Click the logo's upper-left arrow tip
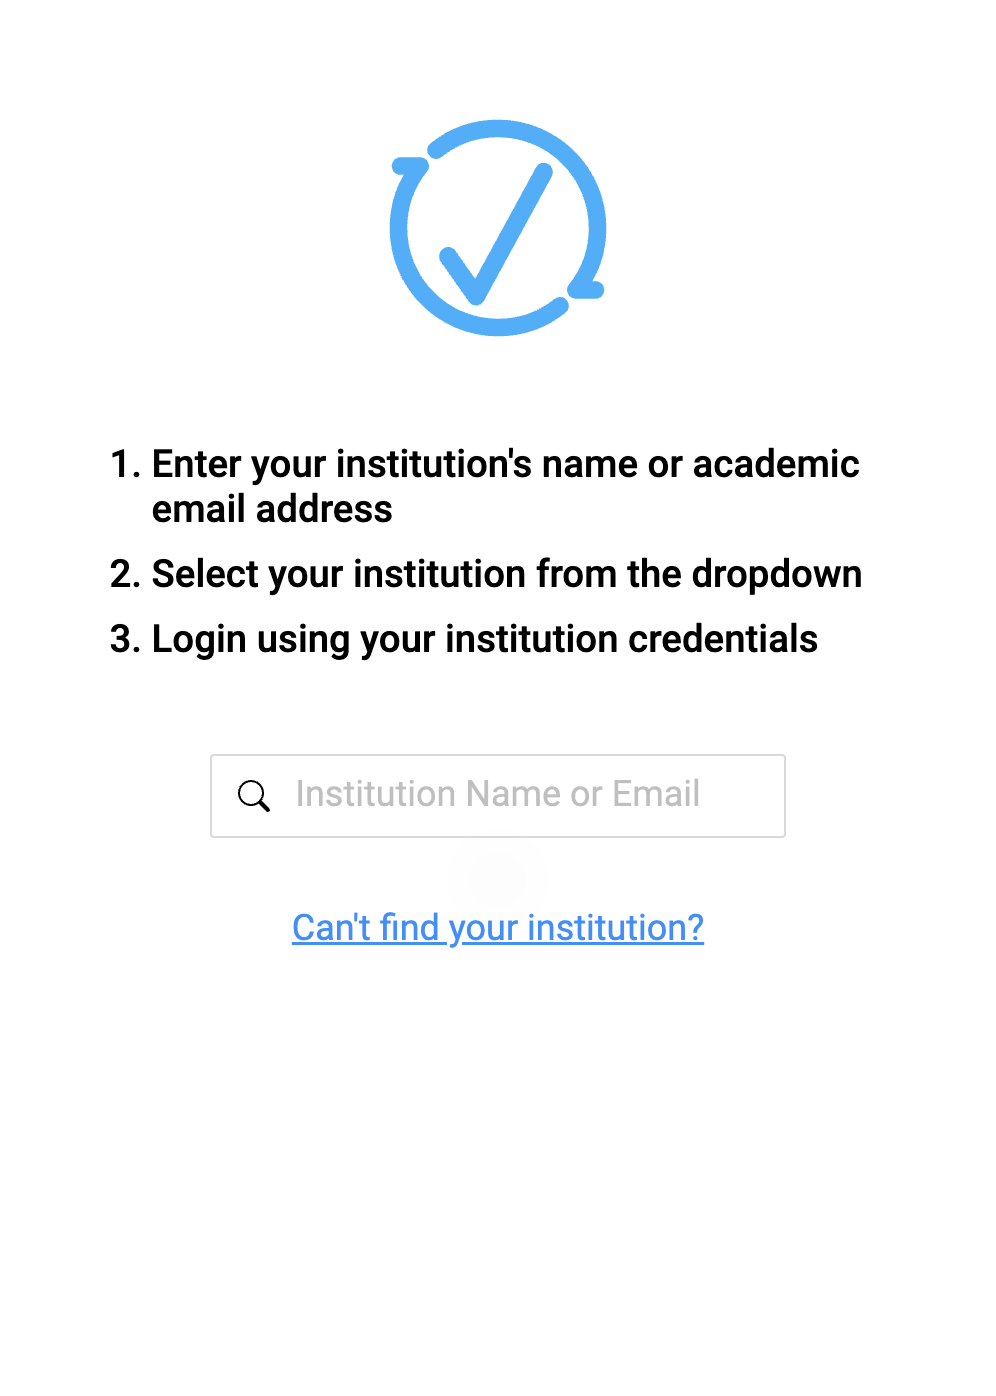Viewport: 996px width, 1396px height. click(406, 165)
